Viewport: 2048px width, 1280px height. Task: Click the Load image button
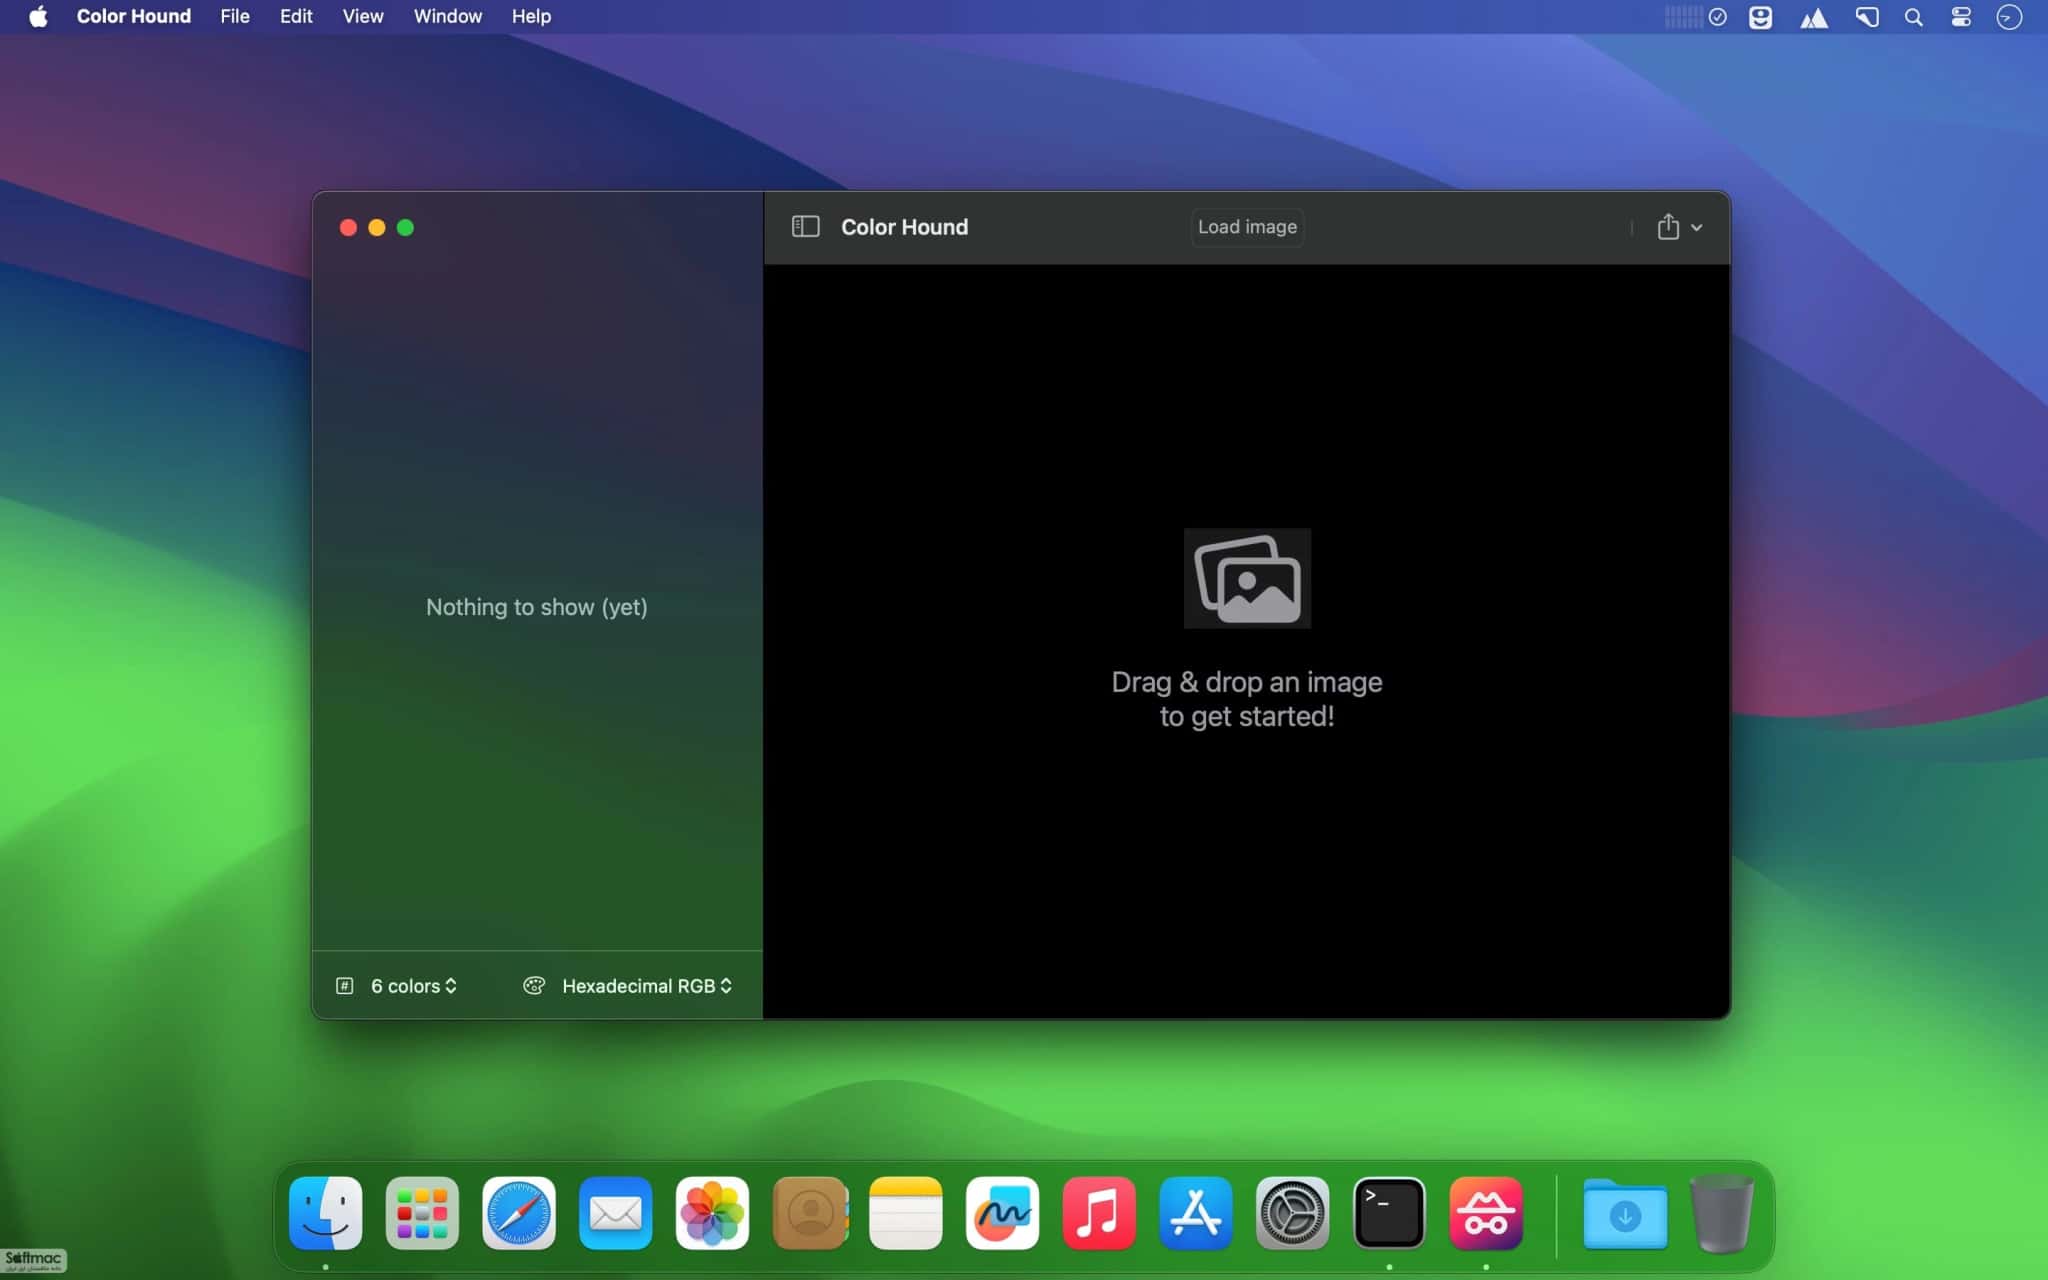pyautogui.click(x=1247, y=227)
